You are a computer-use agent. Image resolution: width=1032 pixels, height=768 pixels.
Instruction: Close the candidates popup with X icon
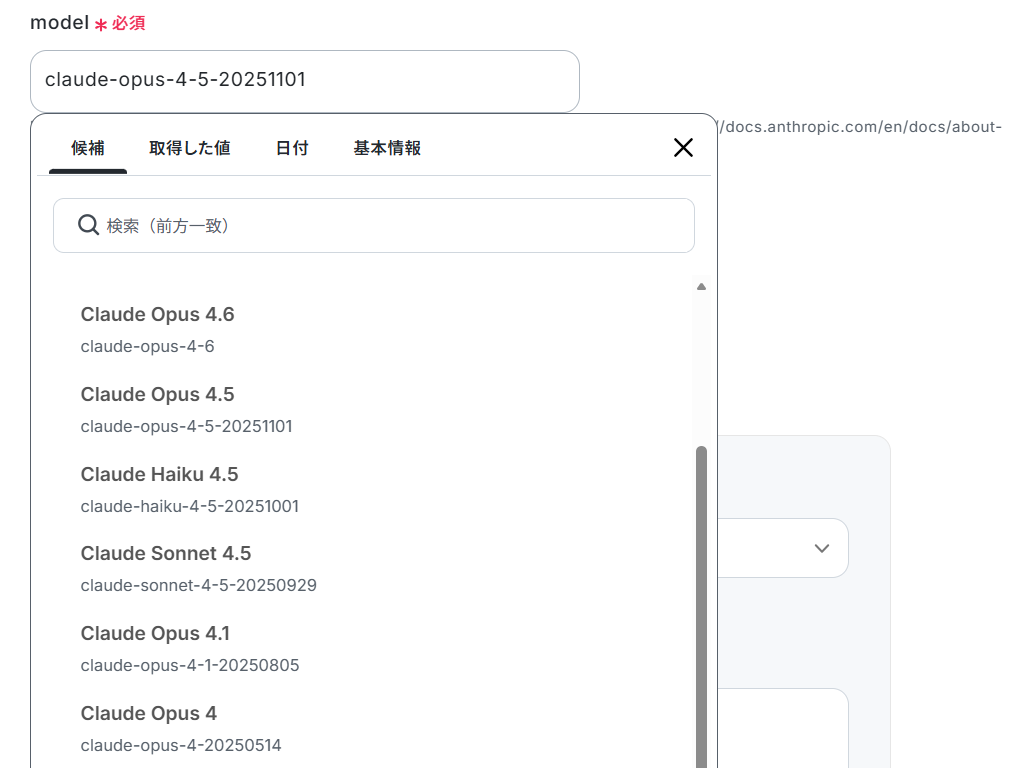683,147
